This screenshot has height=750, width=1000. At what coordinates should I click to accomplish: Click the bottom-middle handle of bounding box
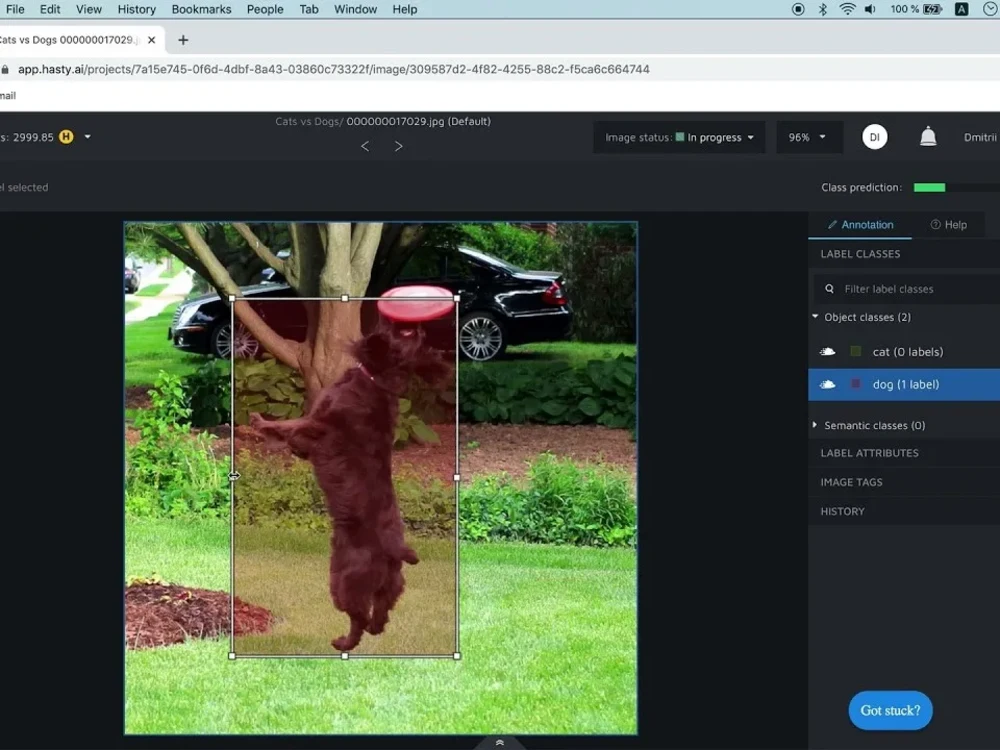point(345,656)
